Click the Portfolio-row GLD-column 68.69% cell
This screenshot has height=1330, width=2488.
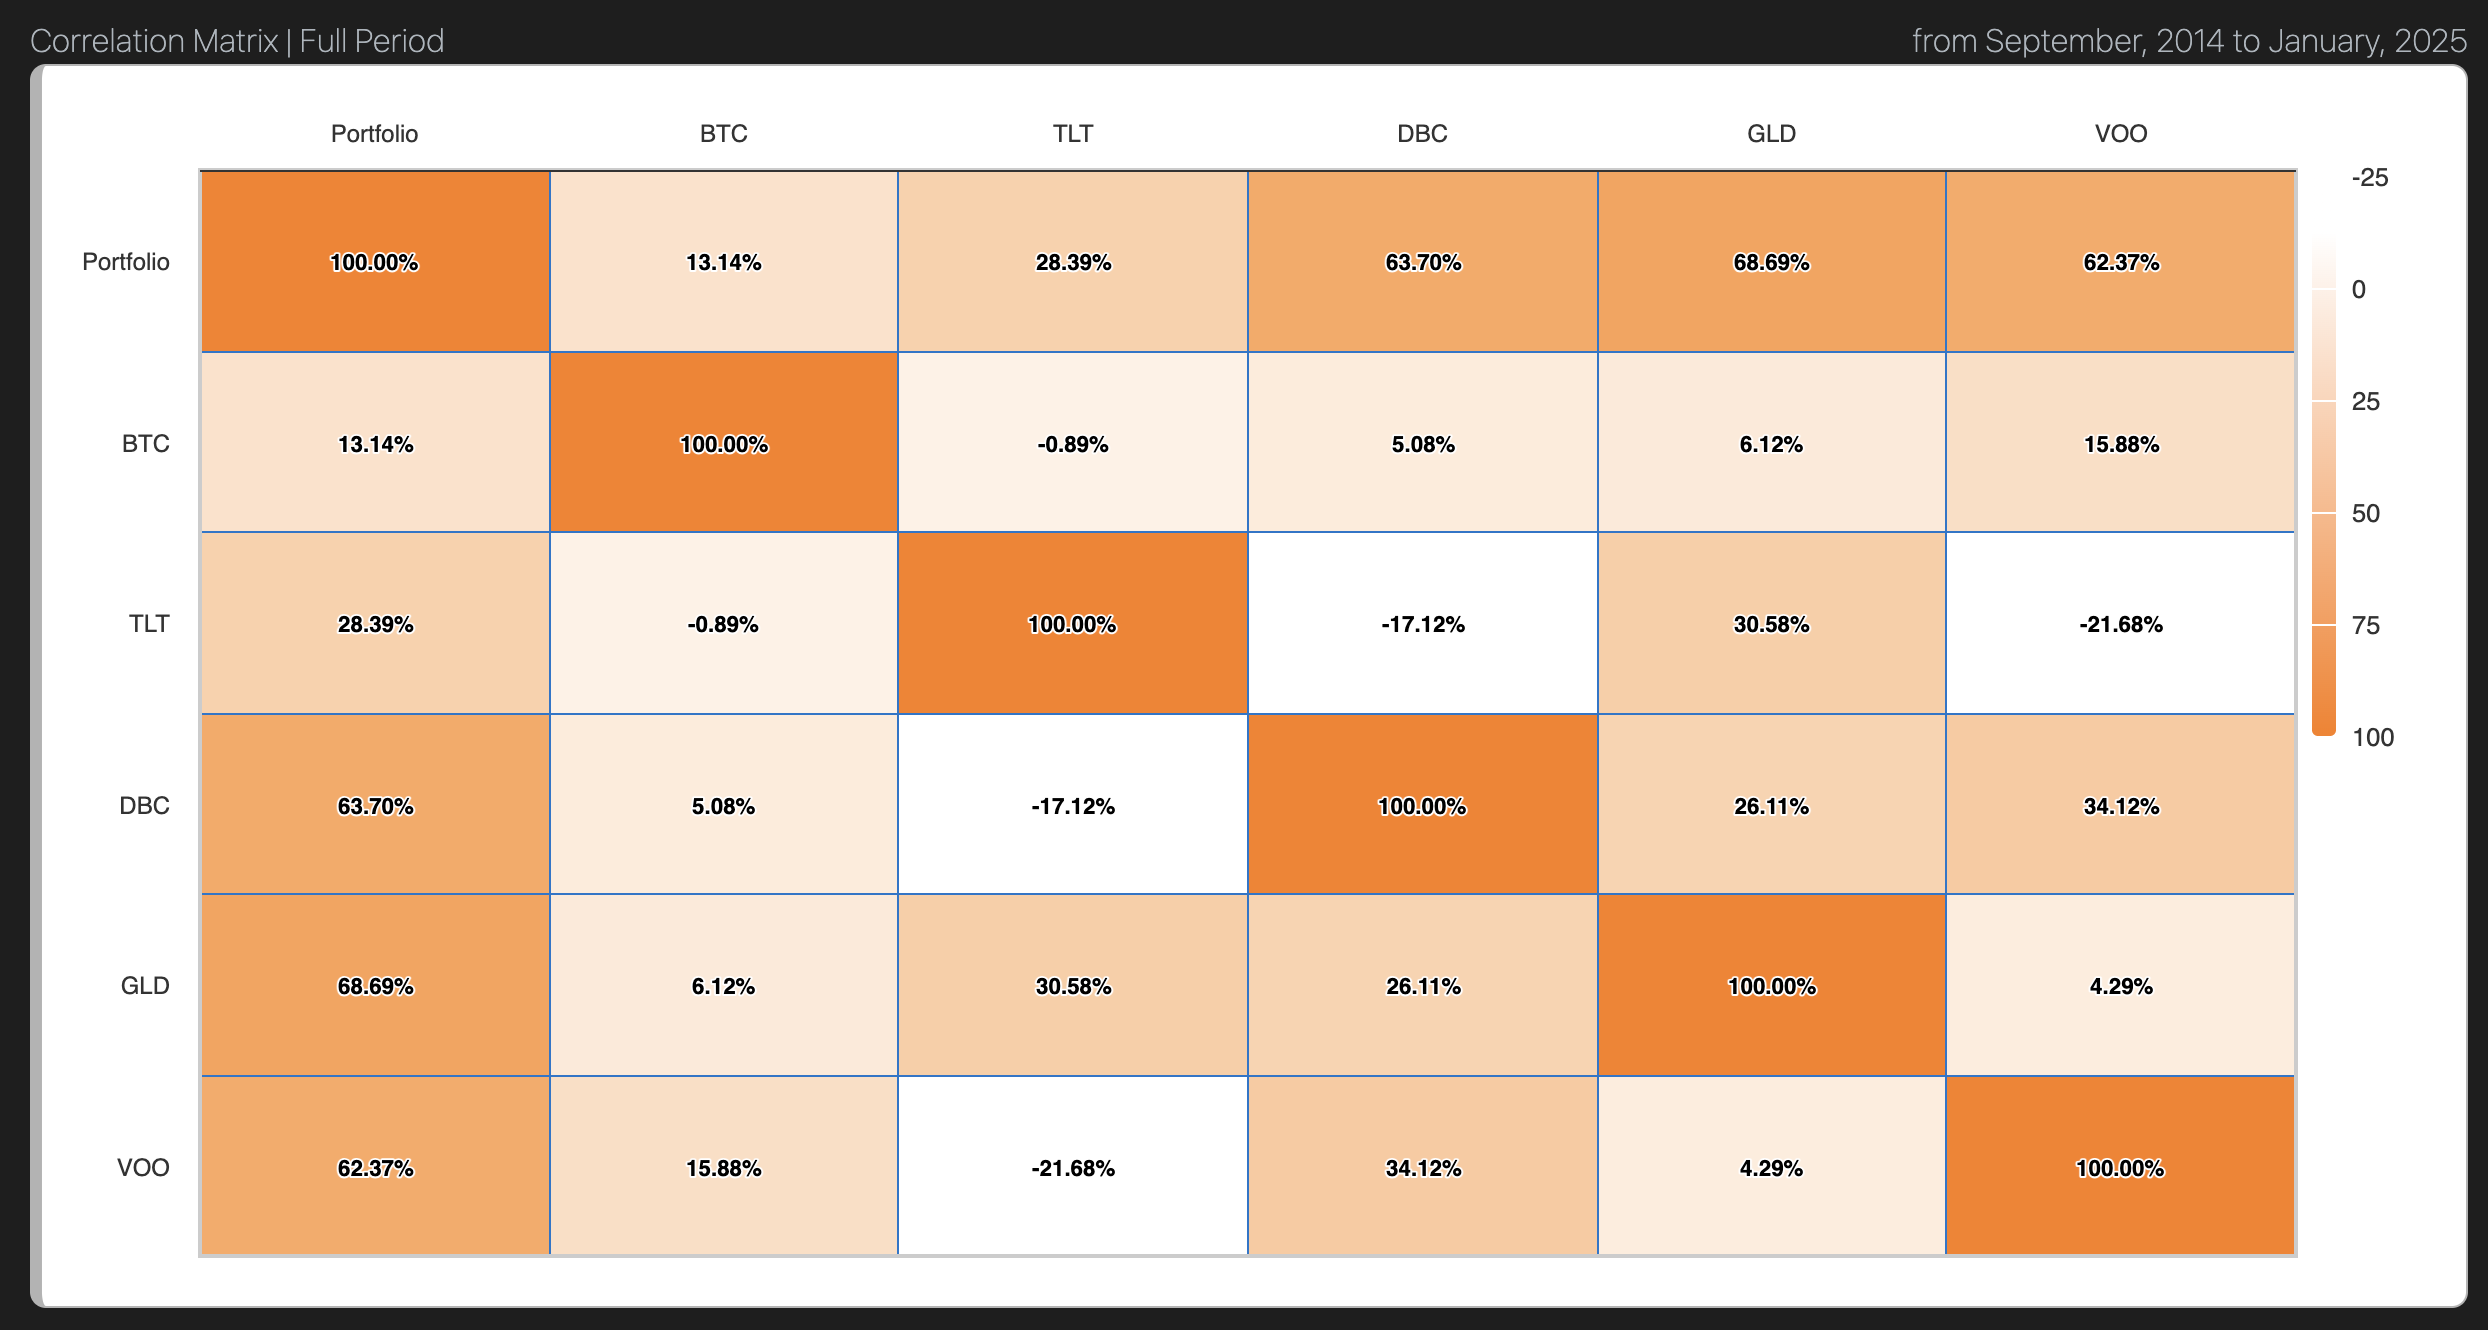(x=1771, y=262)
